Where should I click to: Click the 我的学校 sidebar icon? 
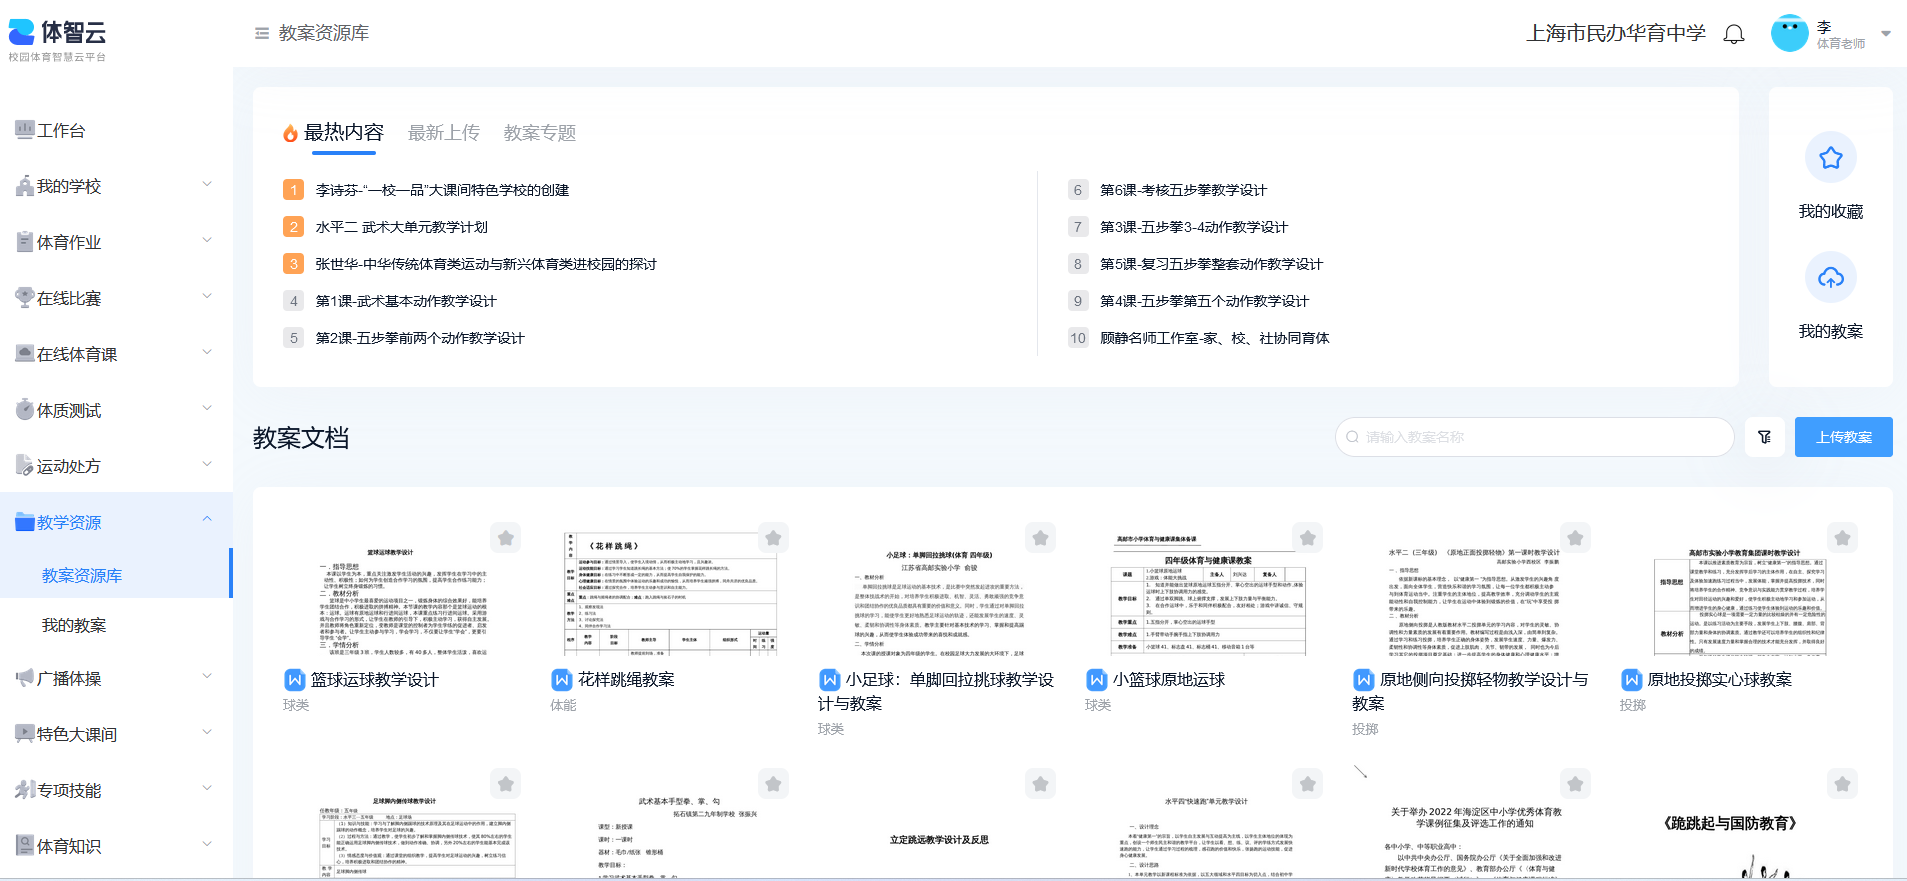(x=25, y=186)
